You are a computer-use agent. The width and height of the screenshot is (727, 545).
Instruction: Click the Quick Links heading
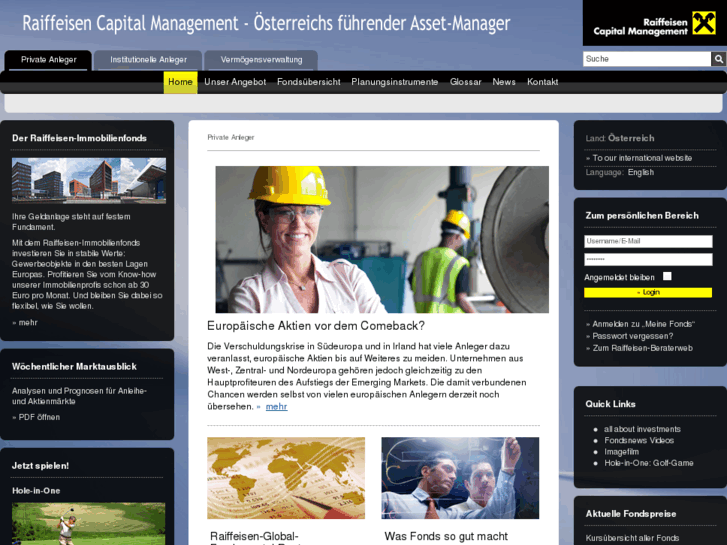610,404
